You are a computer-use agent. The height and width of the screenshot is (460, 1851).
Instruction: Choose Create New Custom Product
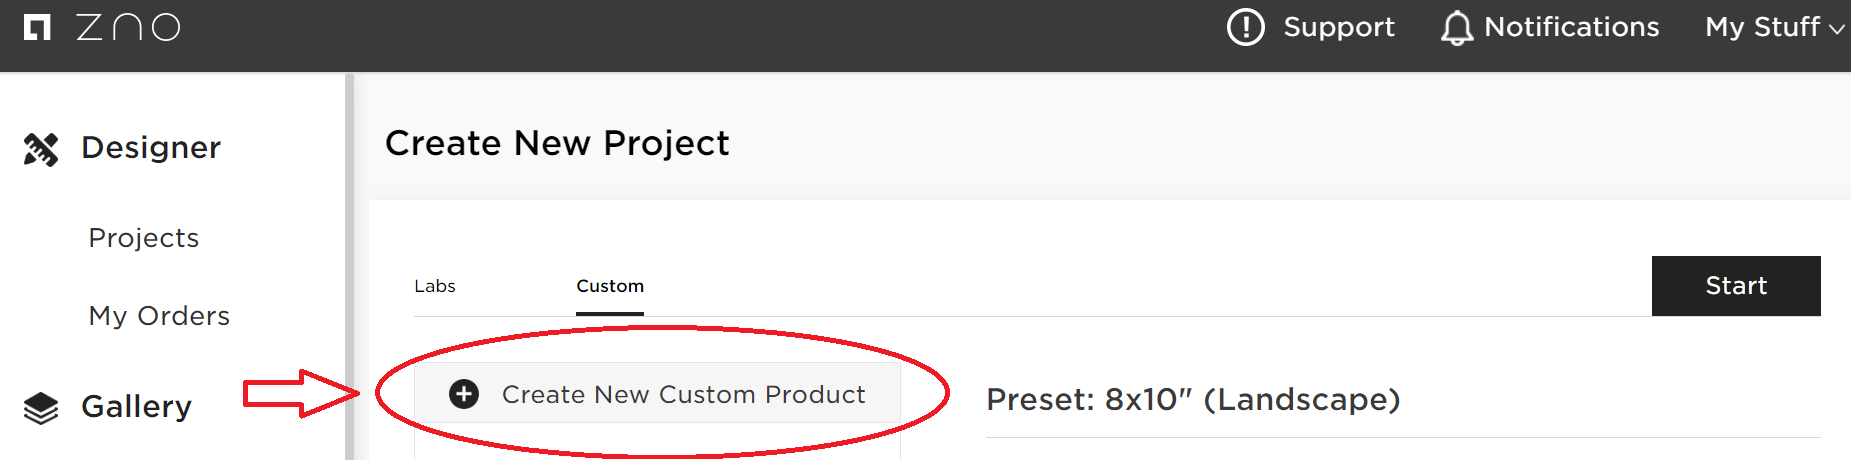(x=658, y=393)
